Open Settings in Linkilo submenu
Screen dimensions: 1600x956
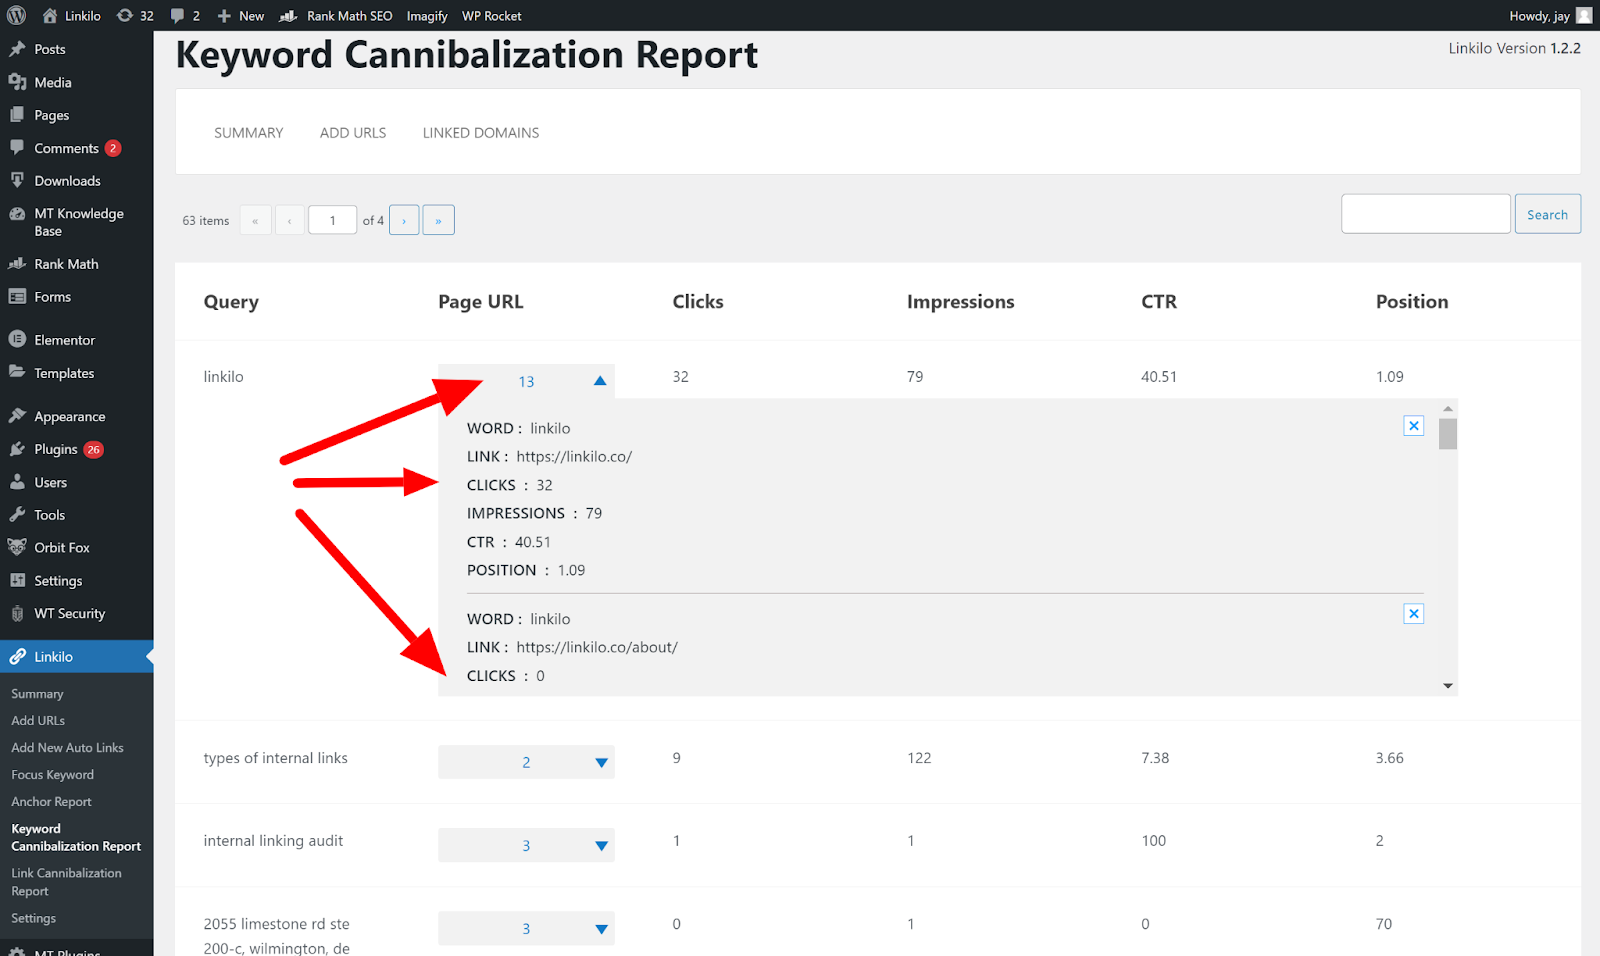[x=34, y=919]
